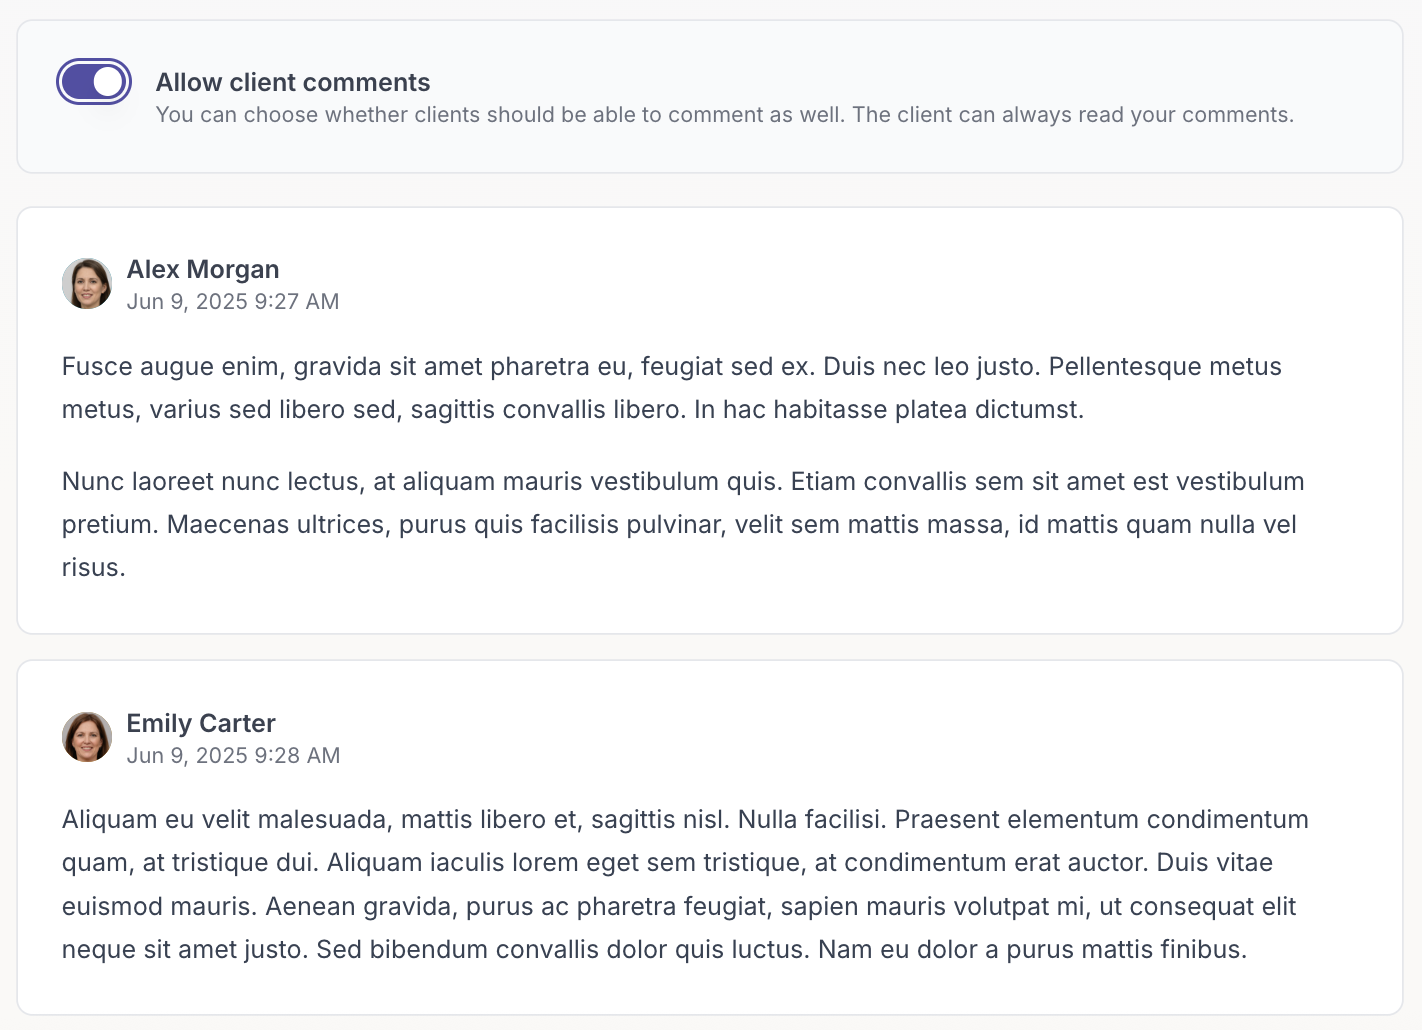
Task: Click the line starting 'quam, at tristique dui'
Action: 667,863
